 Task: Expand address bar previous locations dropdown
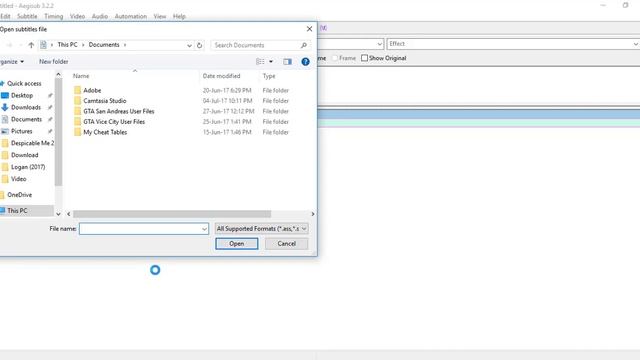tap(189, 45)
